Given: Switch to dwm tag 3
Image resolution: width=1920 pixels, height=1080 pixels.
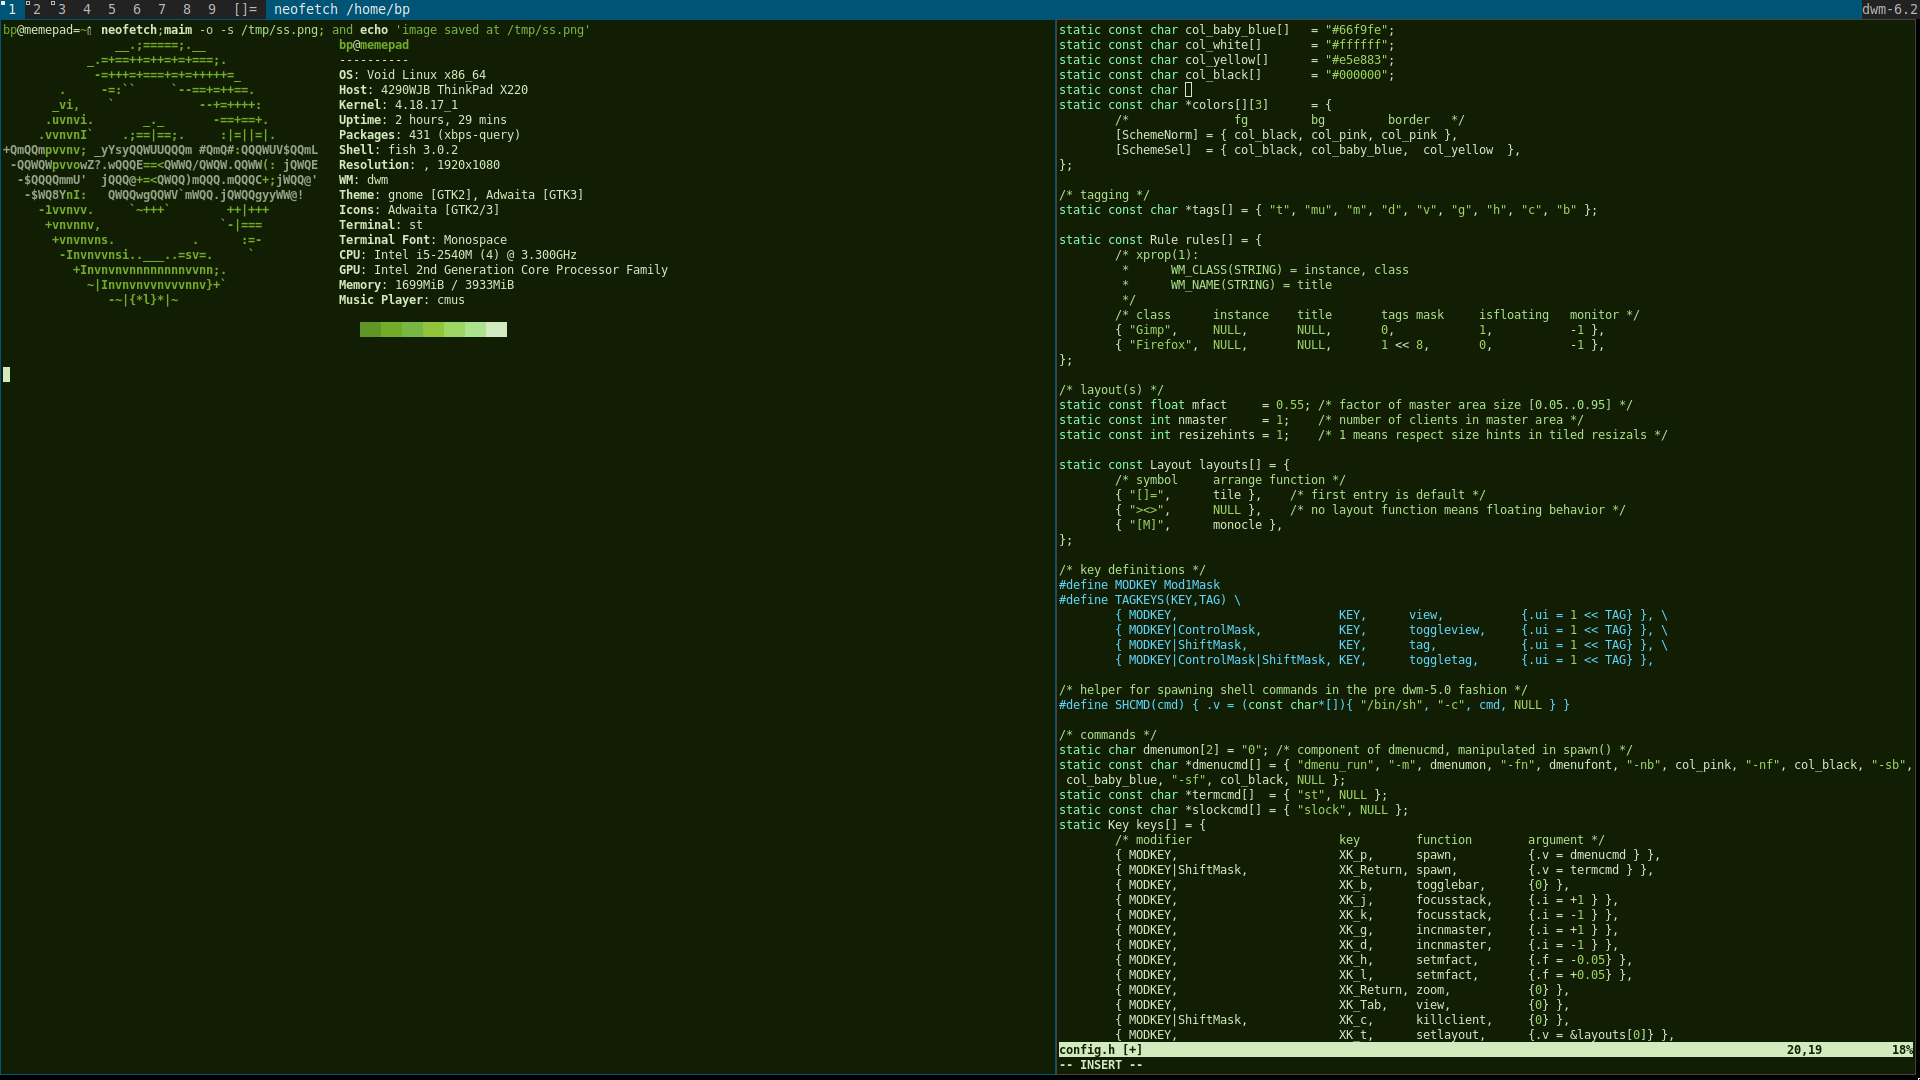Looking at the screenshot, I should point(62,9).
